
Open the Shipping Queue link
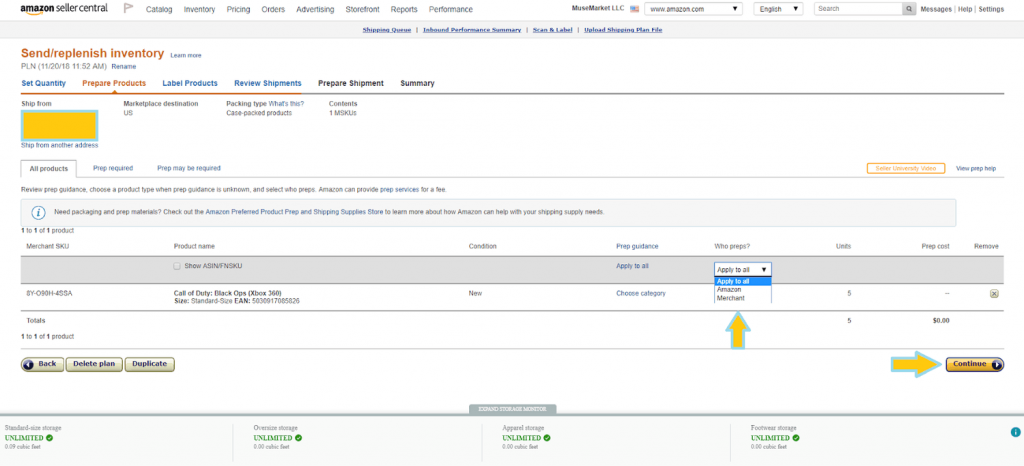click(x=387, y=30)
